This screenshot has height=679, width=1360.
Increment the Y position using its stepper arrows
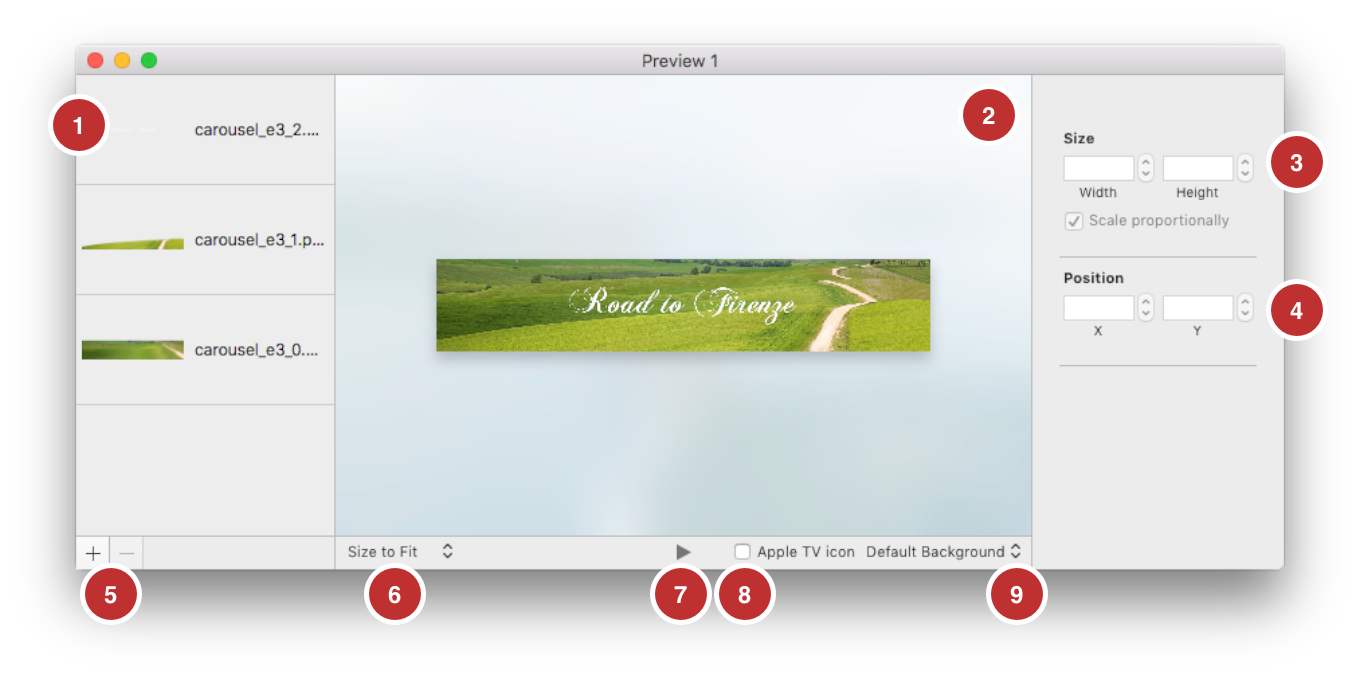click(x=1244, y=303)
